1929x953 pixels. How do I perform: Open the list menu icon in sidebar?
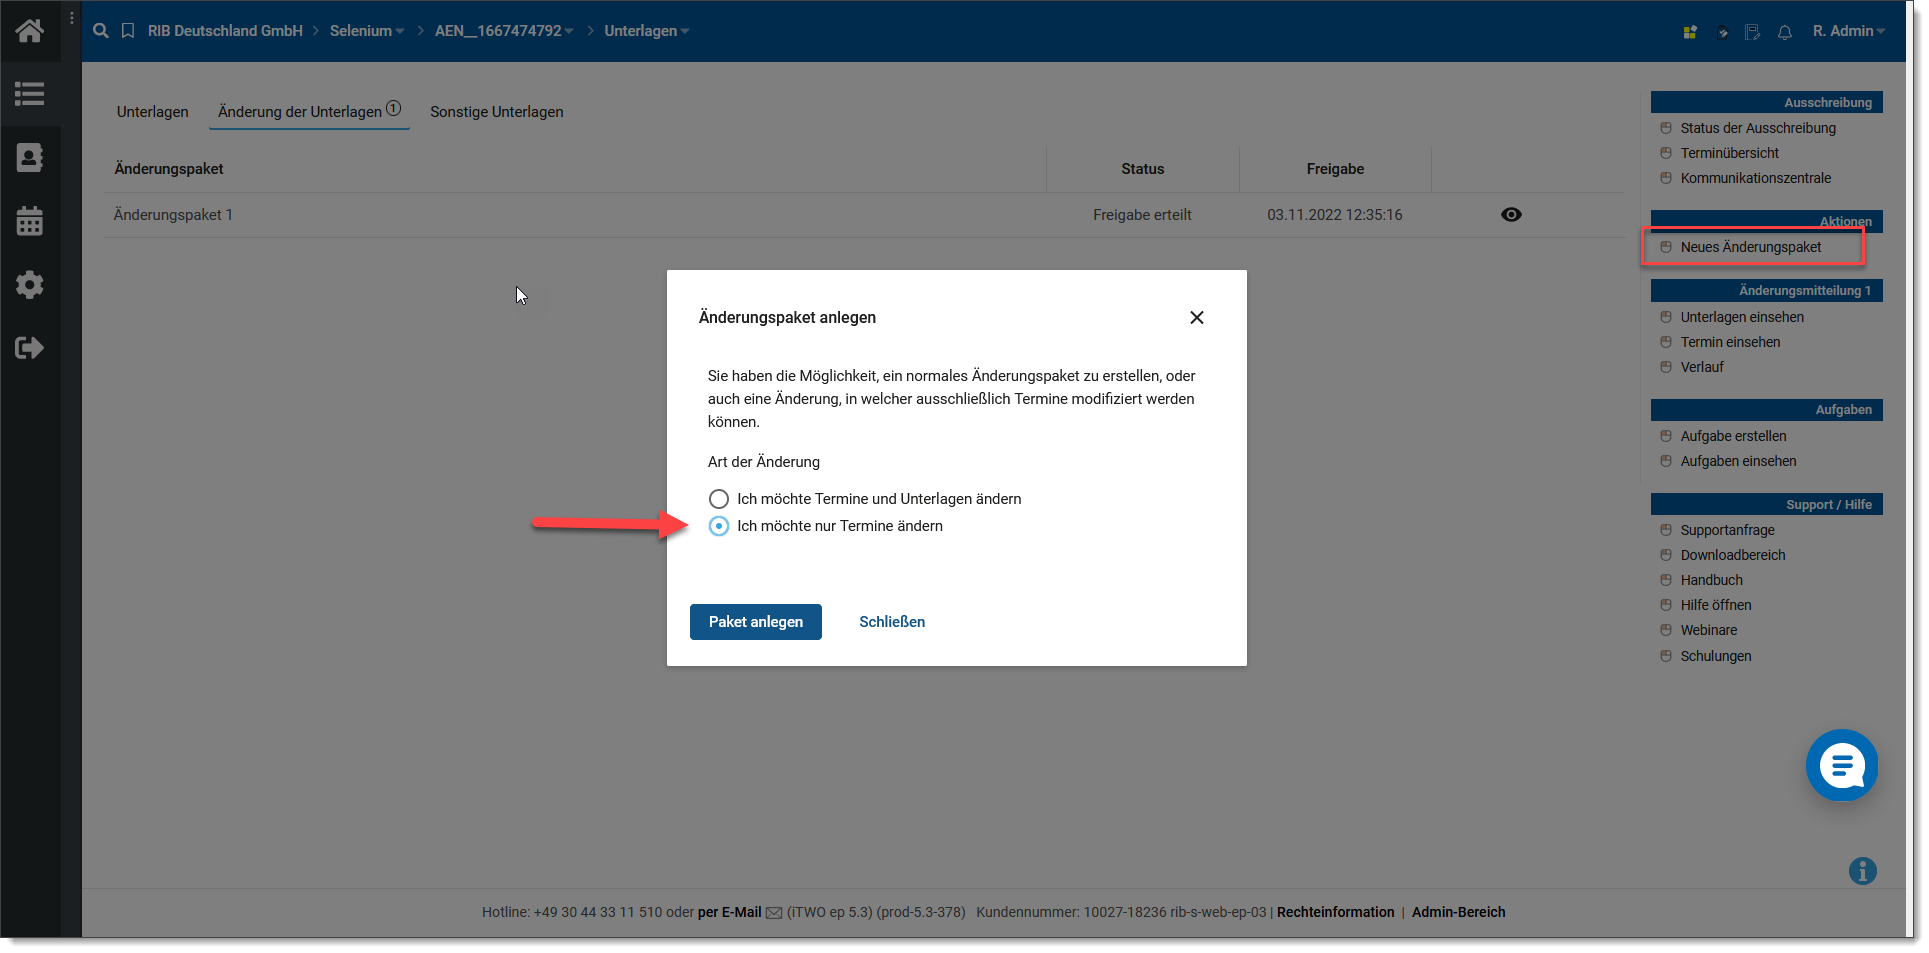(x=29, y=94)
